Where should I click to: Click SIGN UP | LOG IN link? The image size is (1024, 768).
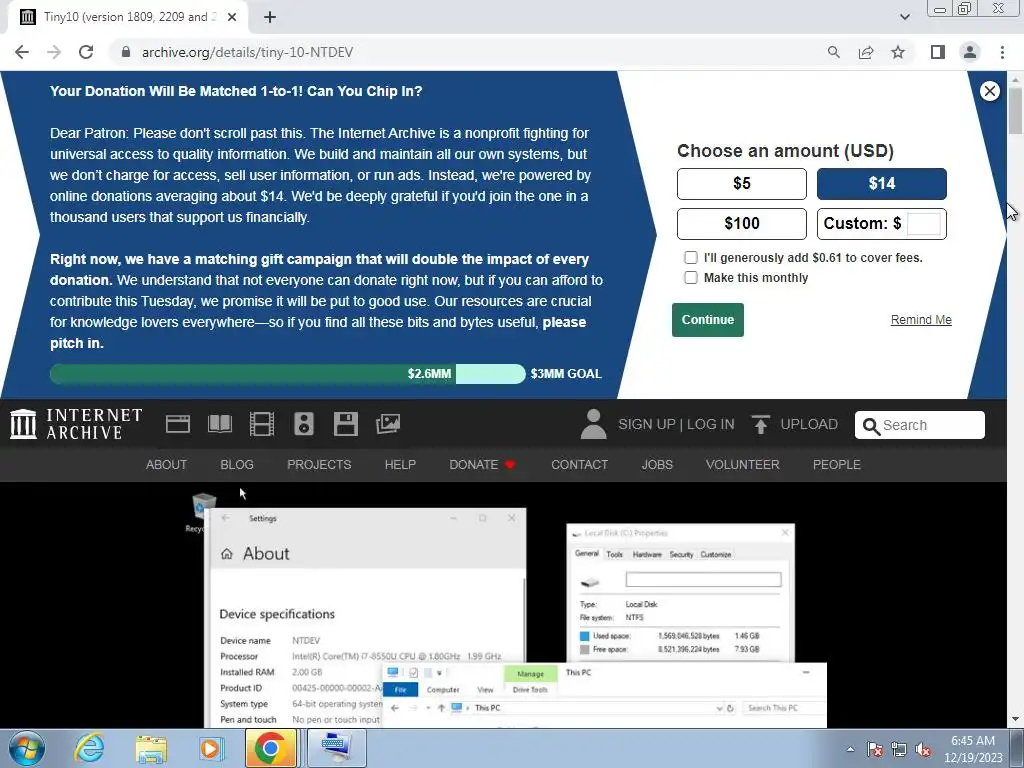pyautogui.click(x=676, y=424)
